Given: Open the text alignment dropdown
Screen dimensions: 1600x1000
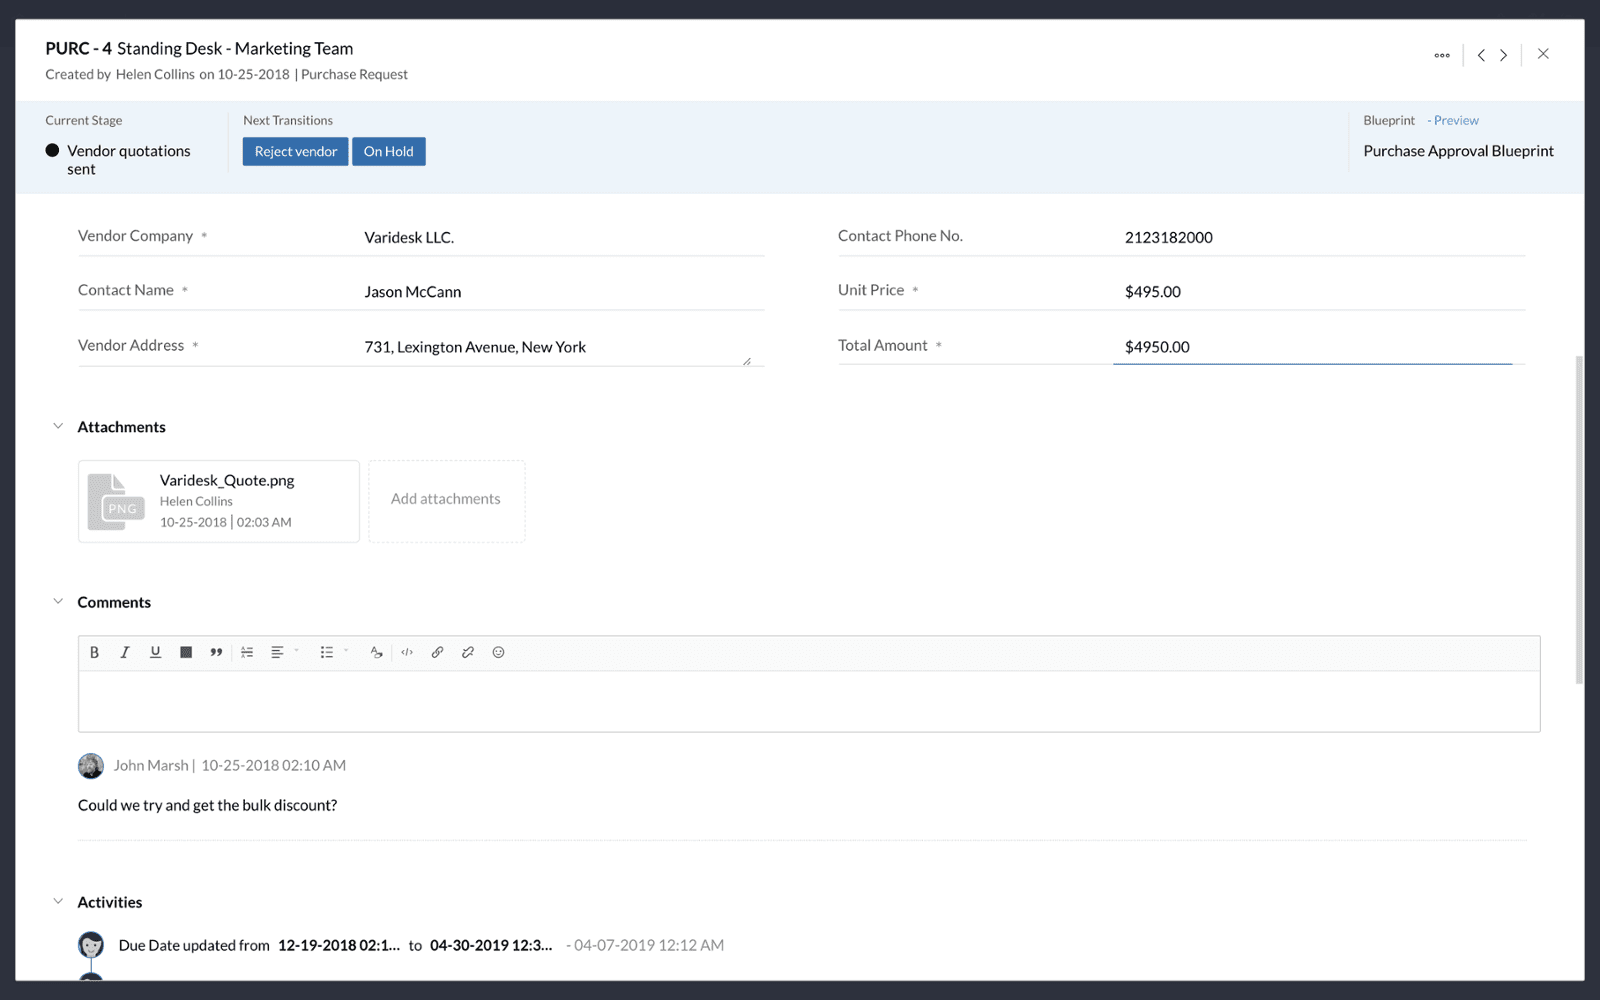Looking at the screenshot, I should 283,652.
